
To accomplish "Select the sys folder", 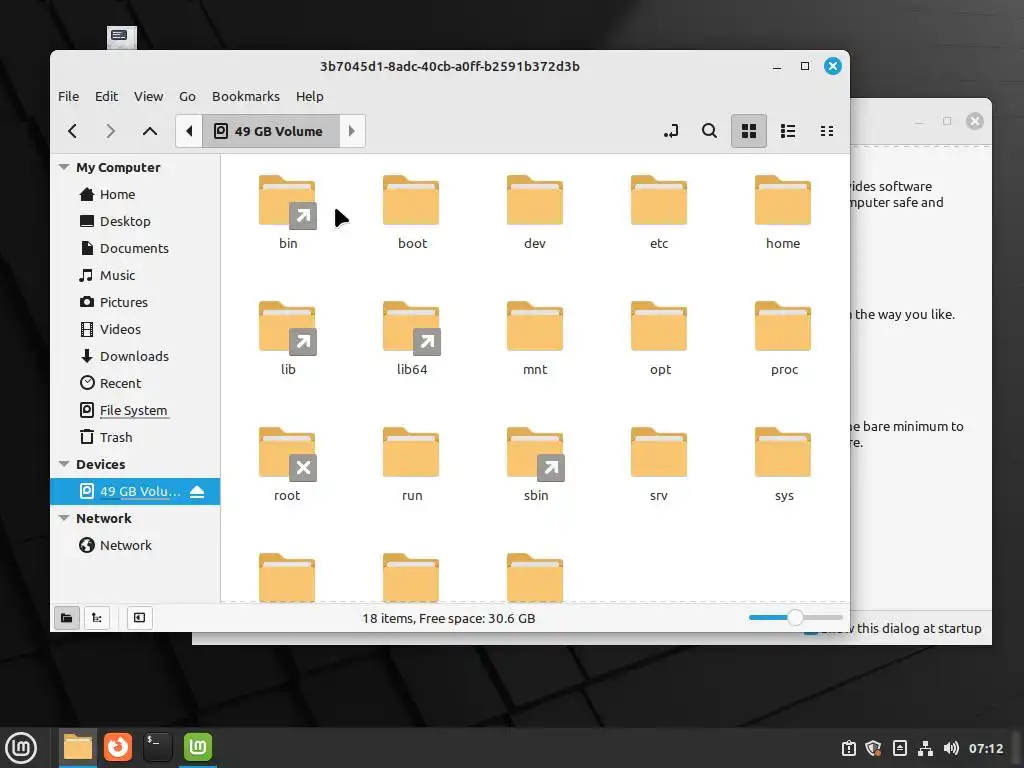I will pyautogui.click(x=783, y=464).
